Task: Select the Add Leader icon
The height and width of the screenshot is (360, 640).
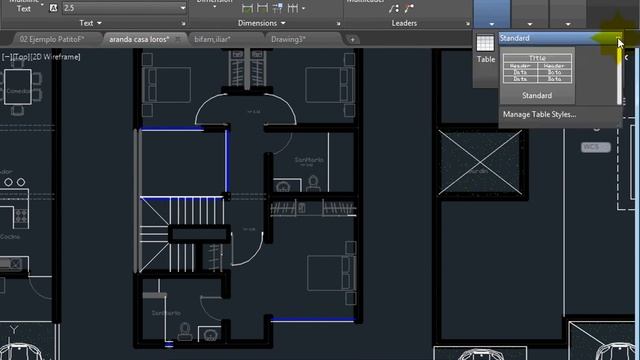Action: point(393,8)
